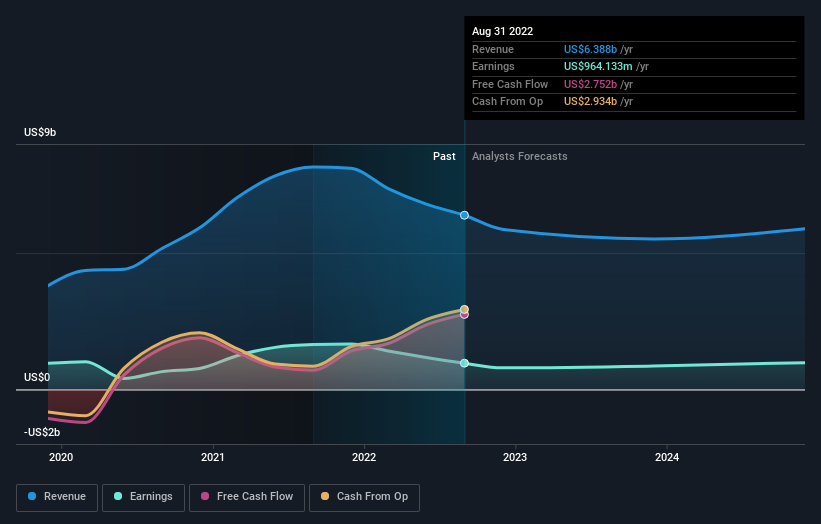
Task: Click the US$2.752b free cash flow value
Action: tap(590, 84)
